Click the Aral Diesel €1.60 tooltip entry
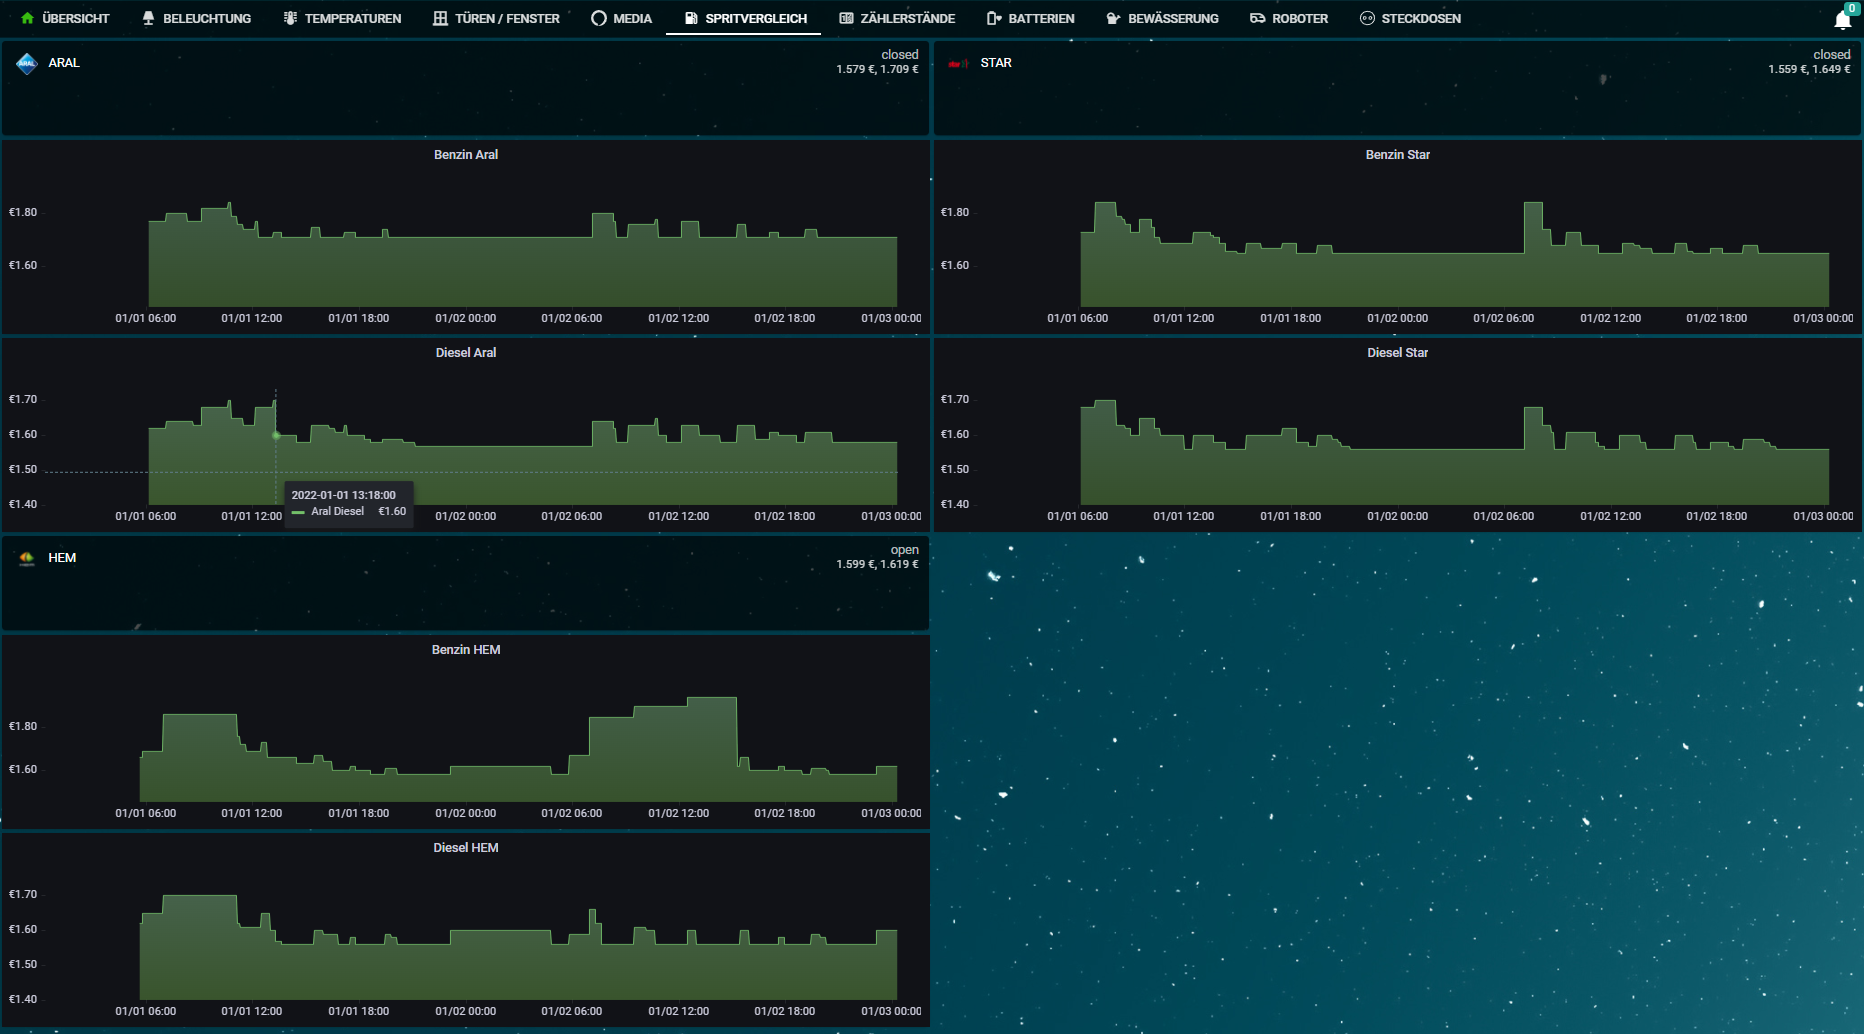Screen dimensions: 1864x1034 (349, 511)
